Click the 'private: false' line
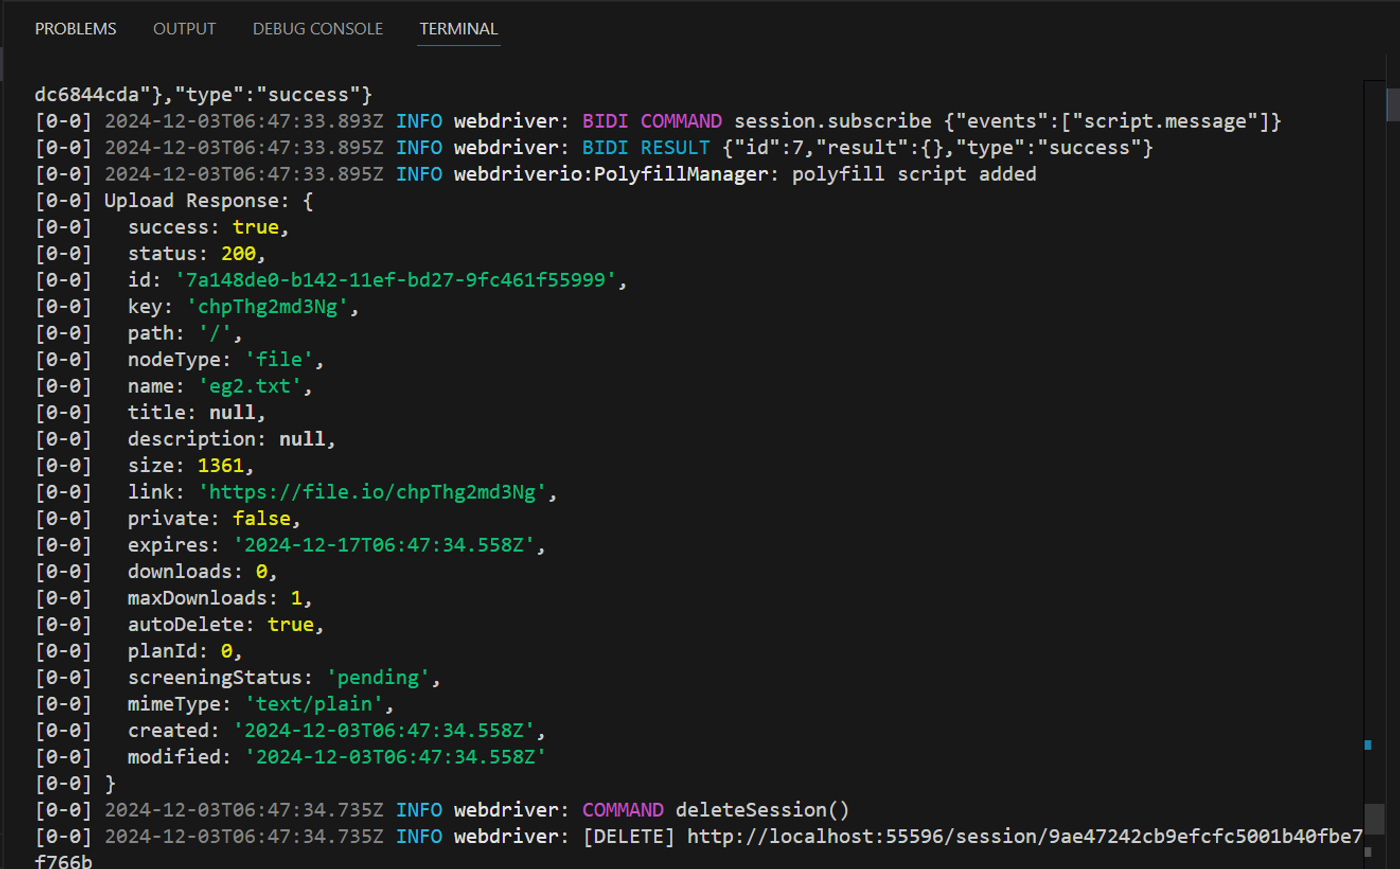This screenshot has width=1400, height=869. click(214, 519)
